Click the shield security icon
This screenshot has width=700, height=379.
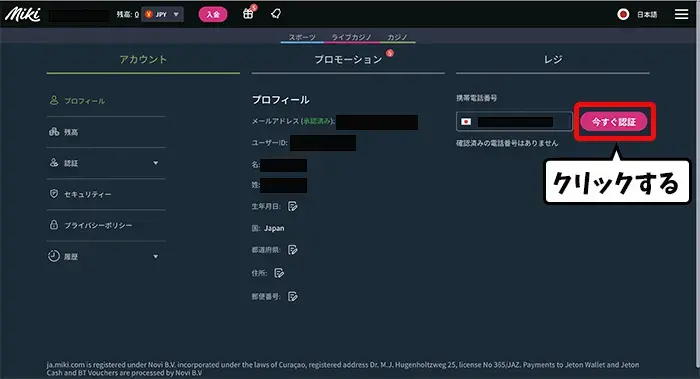pyautogui.click(x=54, y=194)
